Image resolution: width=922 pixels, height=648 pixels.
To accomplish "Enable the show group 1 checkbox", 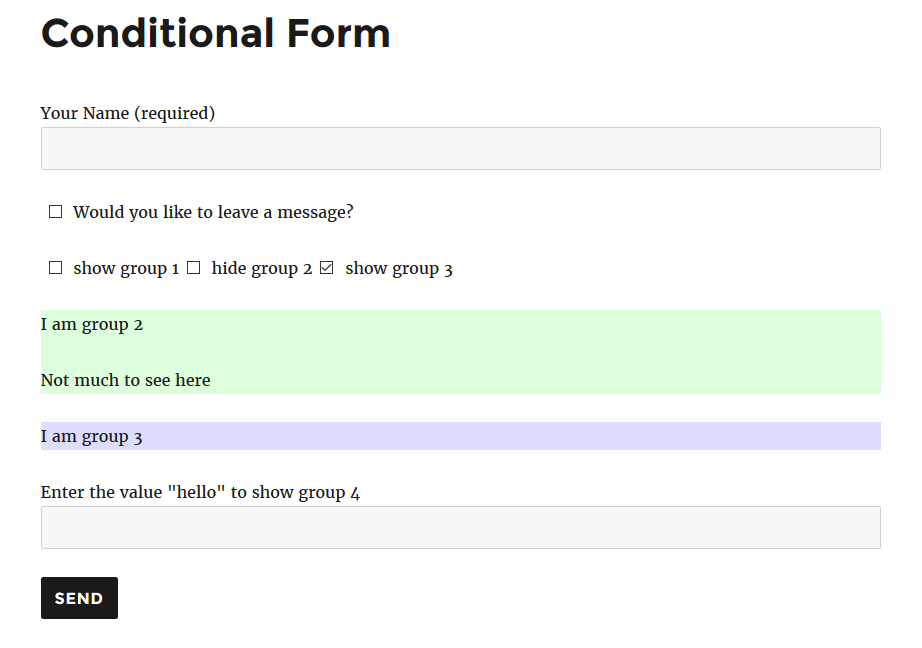I will point(55,268).
